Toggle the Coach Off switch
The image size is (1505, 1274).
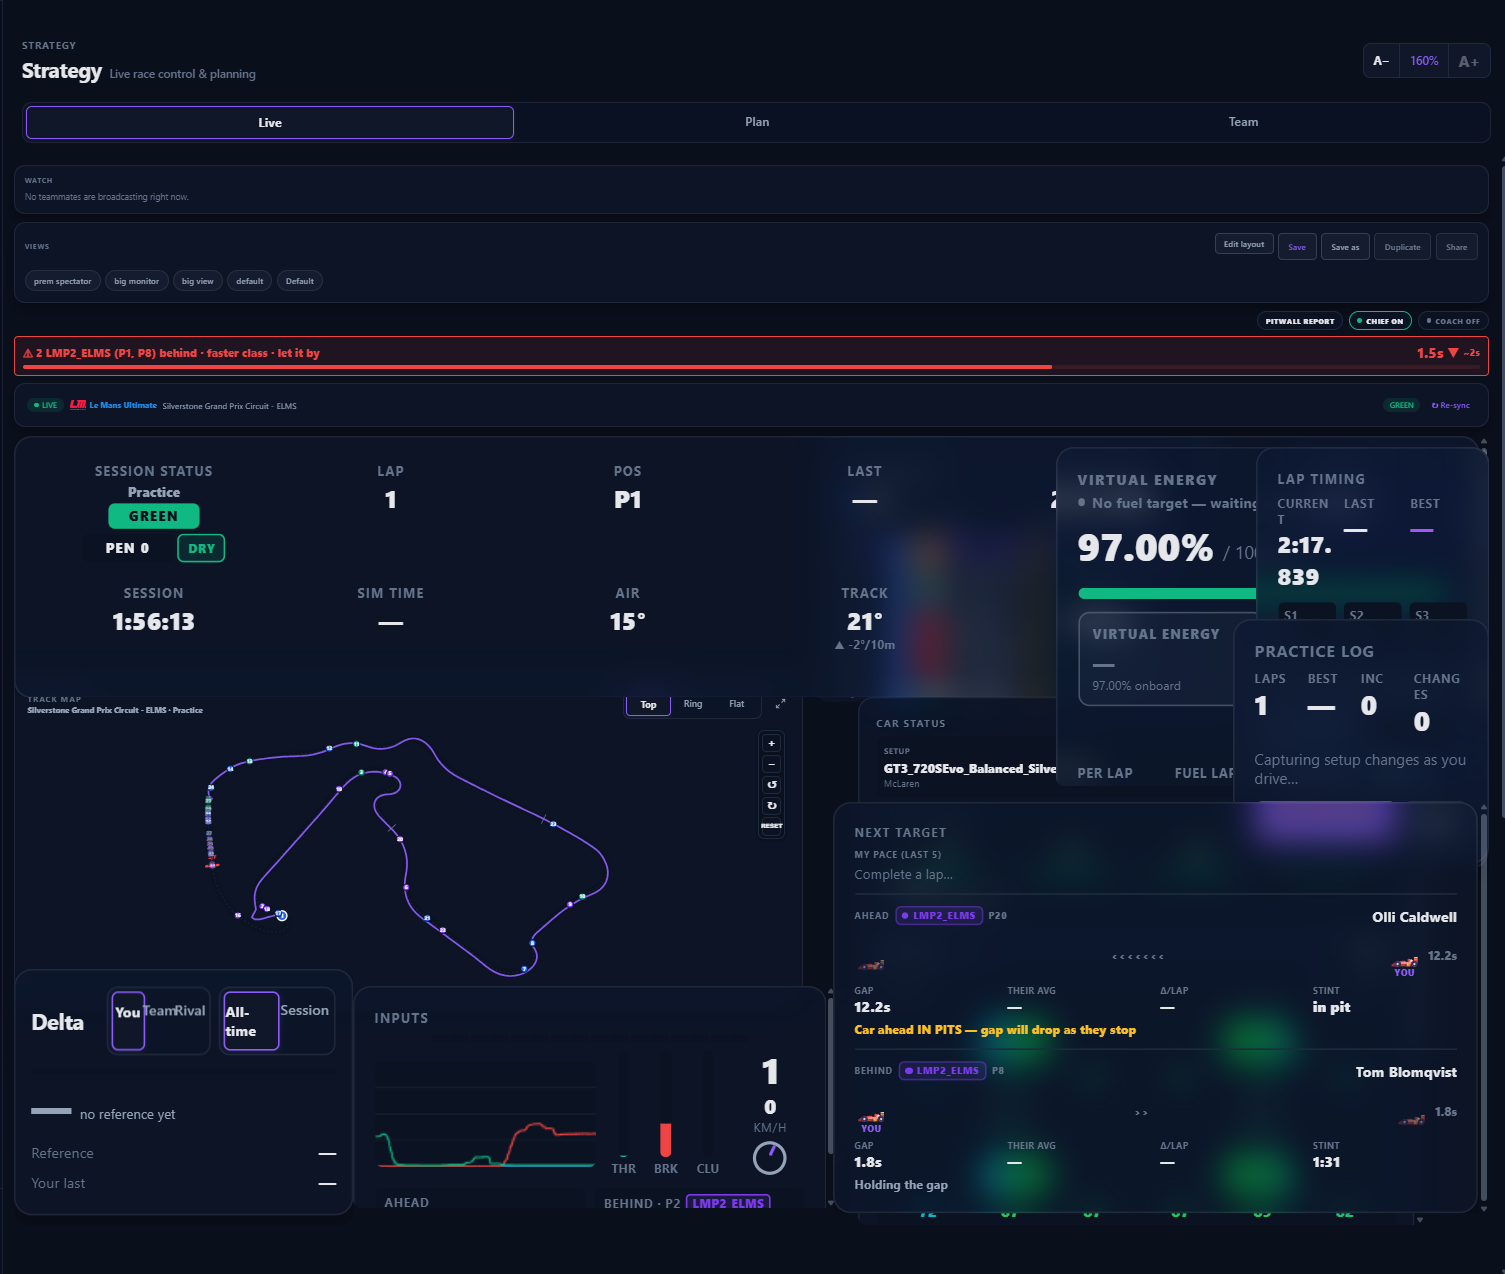1453,321
